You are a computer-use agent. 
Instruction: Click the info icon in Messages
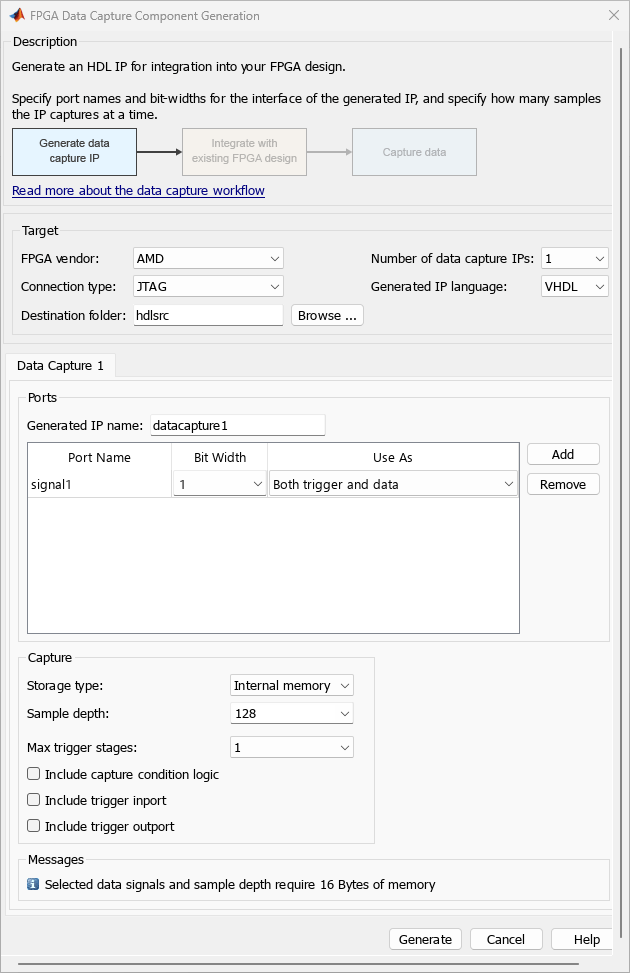[33, 884]
